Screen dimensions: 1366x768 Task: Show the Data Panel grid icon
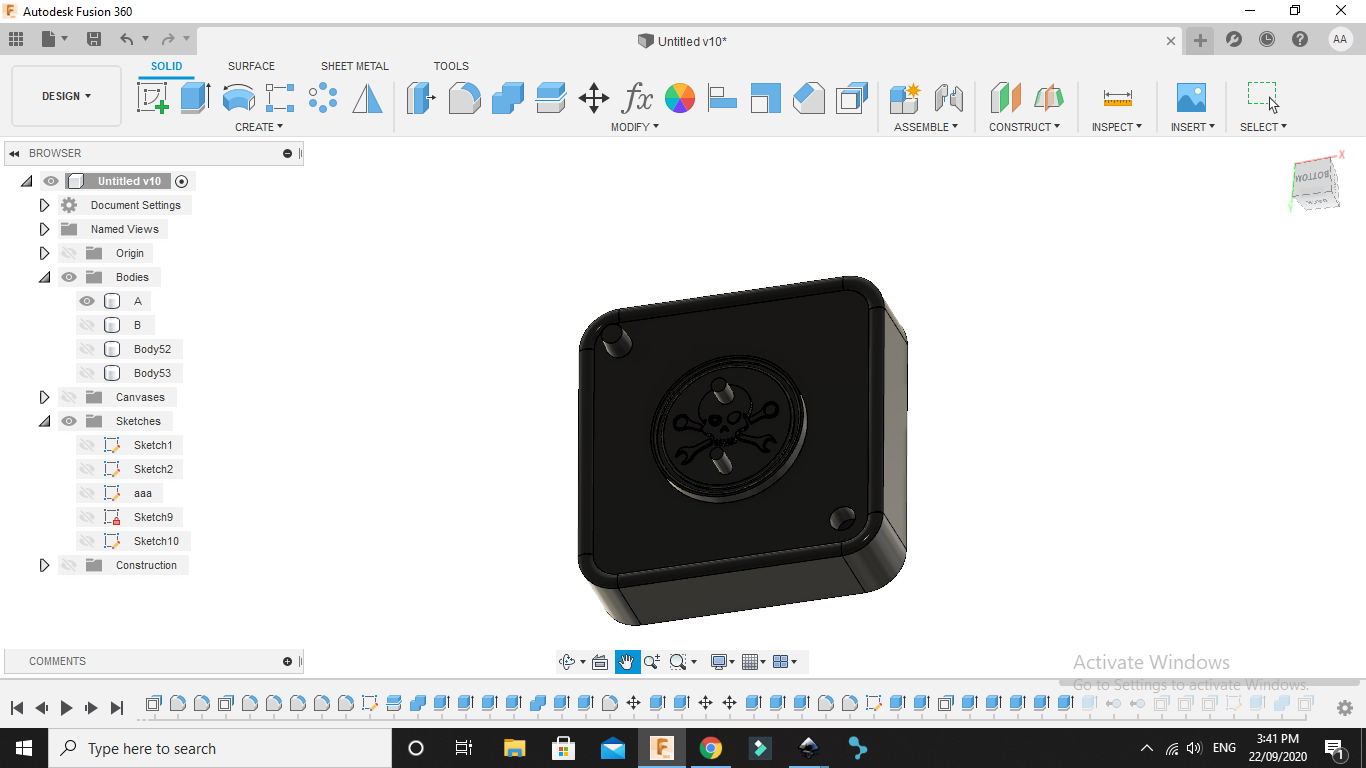click(16, 39)
